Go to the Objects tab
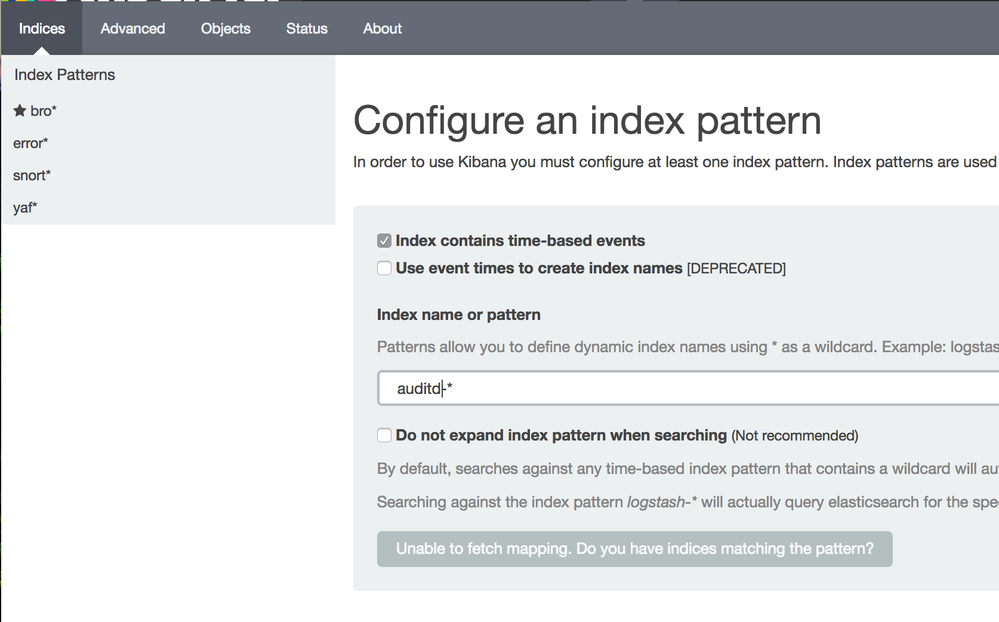 click(x=226, y=28)
